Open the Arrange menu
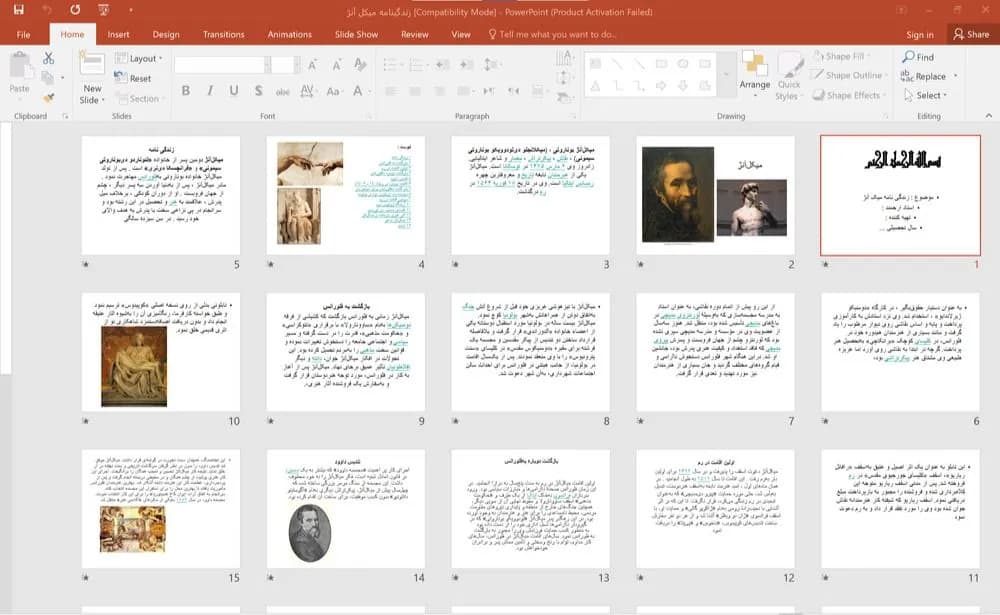Image resolution: width=1000 pixels, height=615 pixels. (x=754, y=75)
